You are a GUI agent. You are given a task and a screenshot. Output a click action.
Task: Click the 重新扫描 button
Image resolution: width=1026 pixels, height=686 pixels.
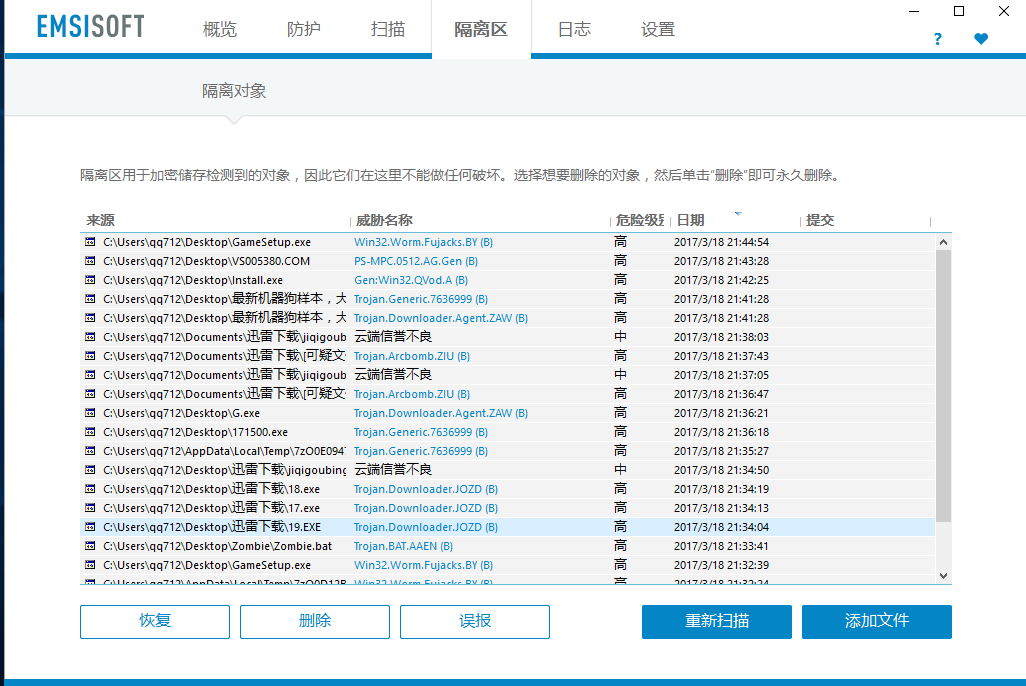716,621
